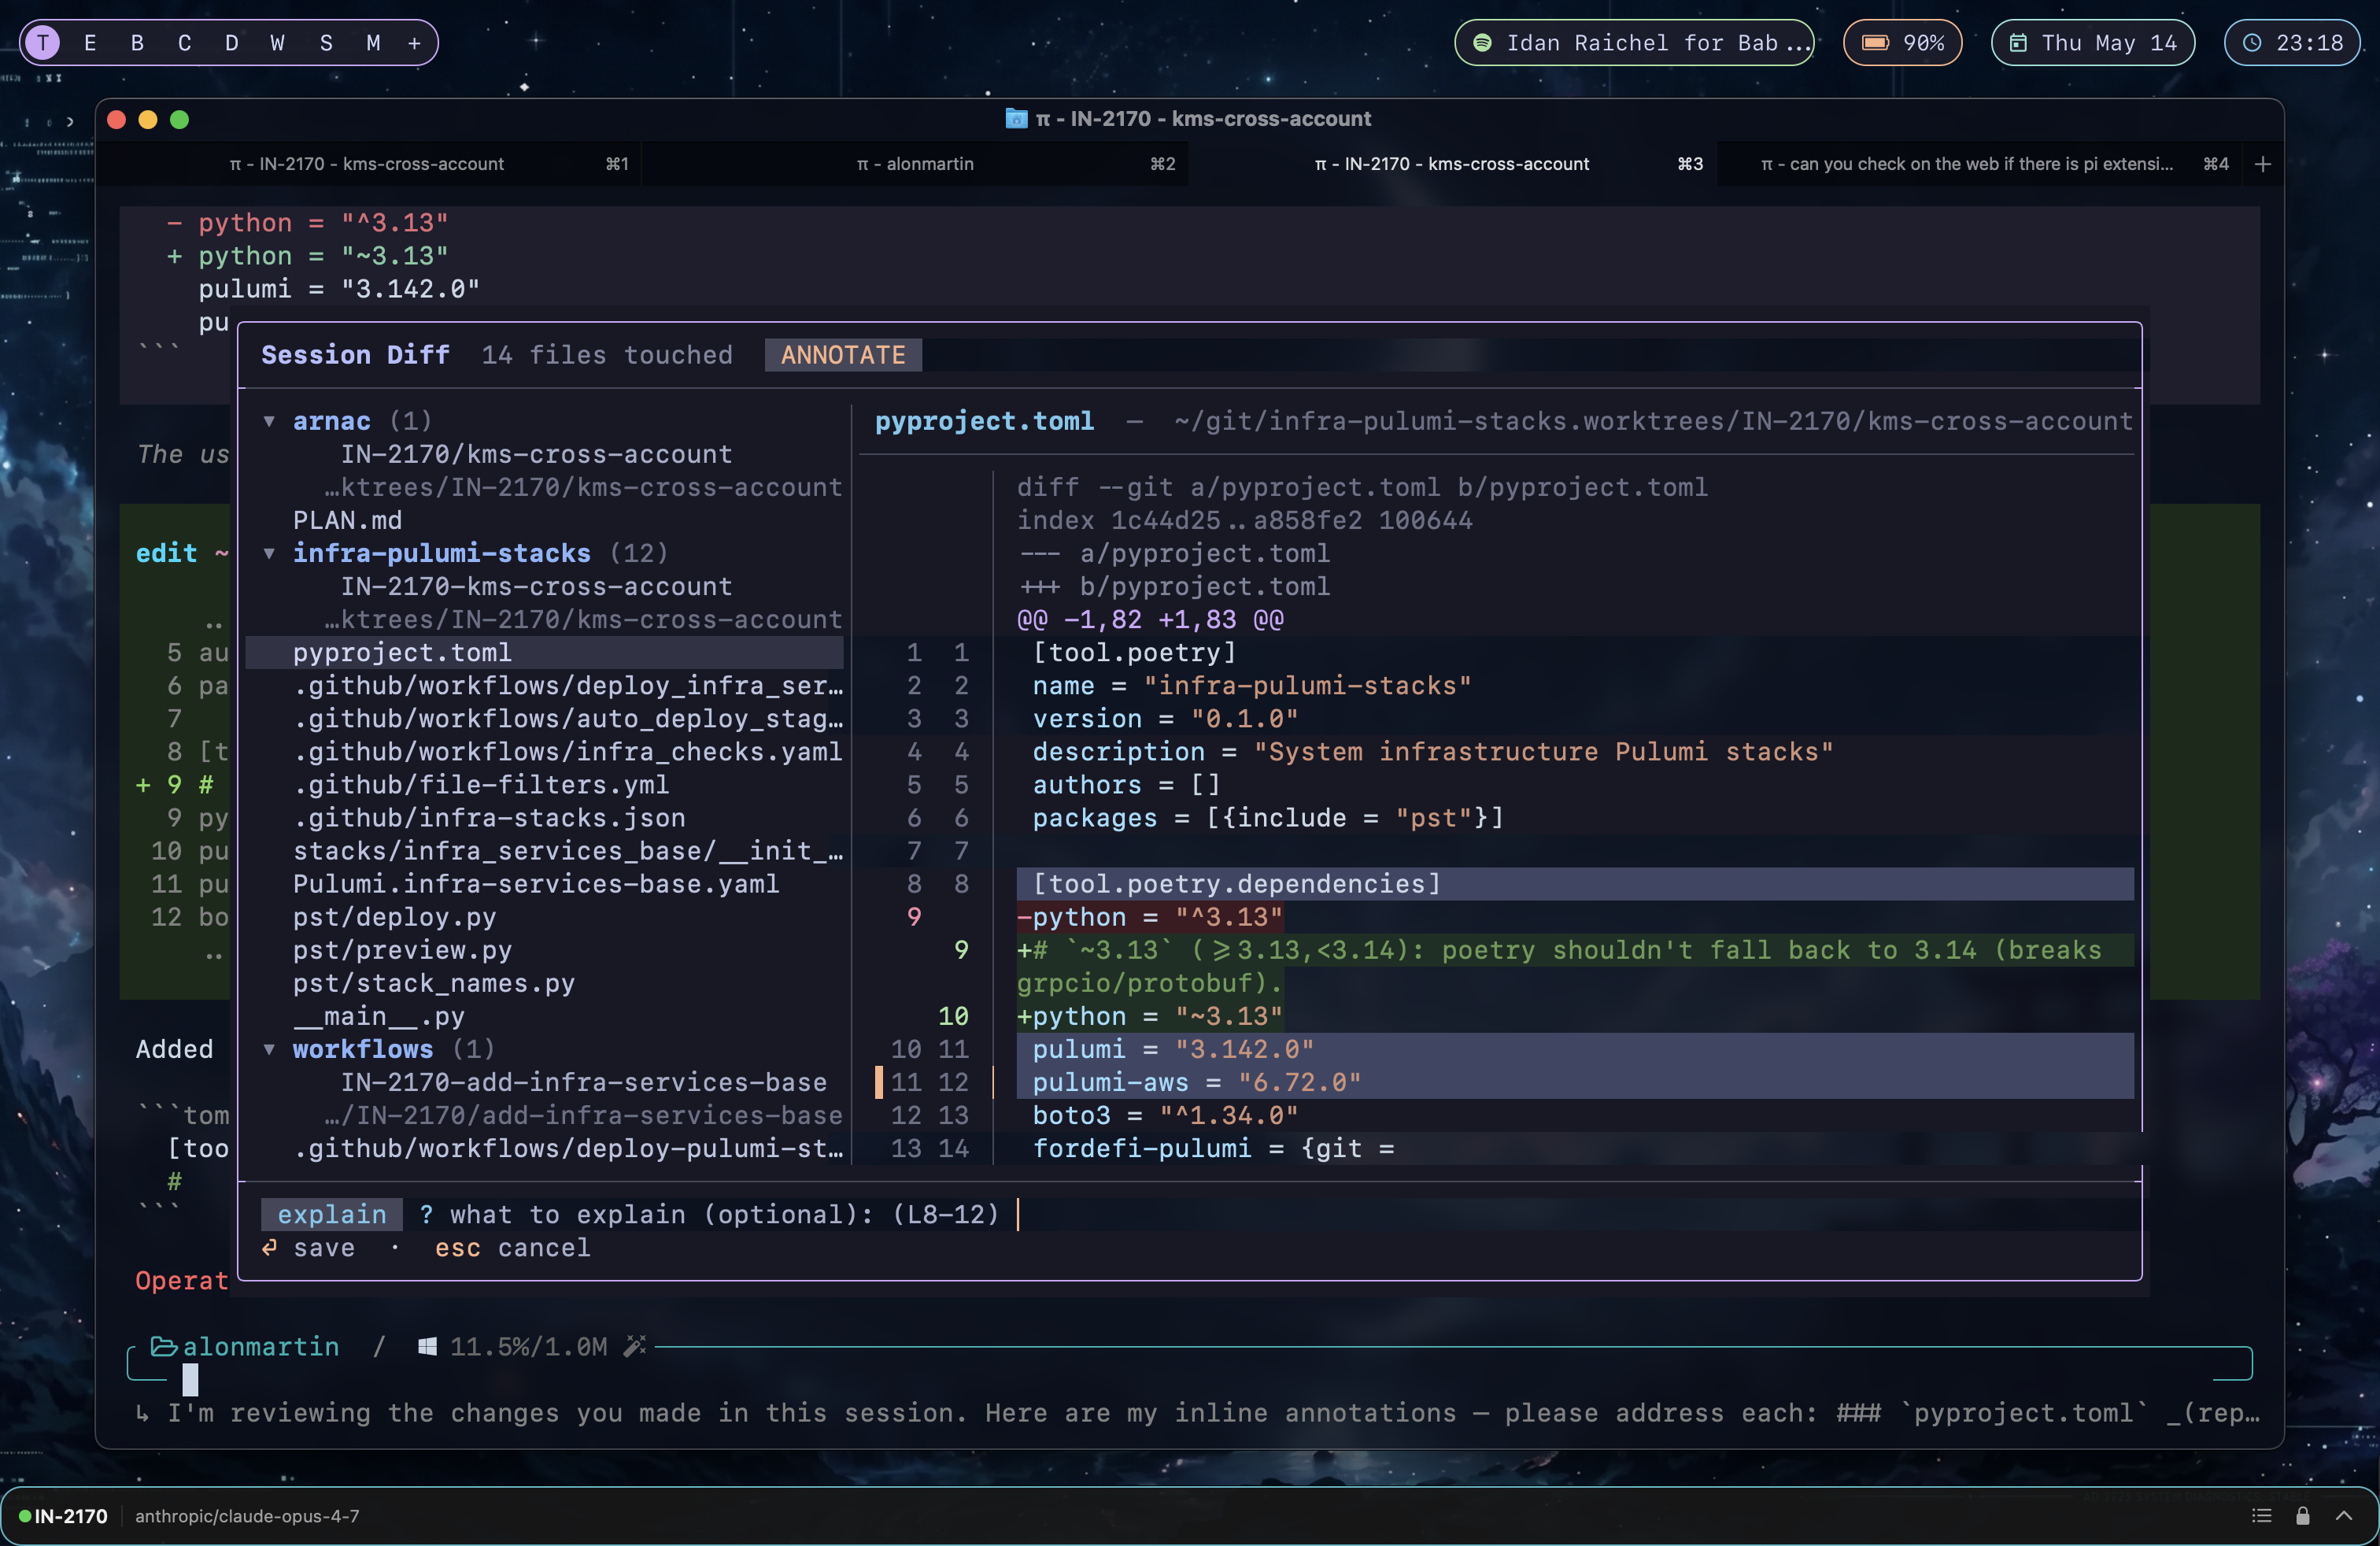Select pst/stack_names.py in the file tree
2380x1546 pixels.
434,983
